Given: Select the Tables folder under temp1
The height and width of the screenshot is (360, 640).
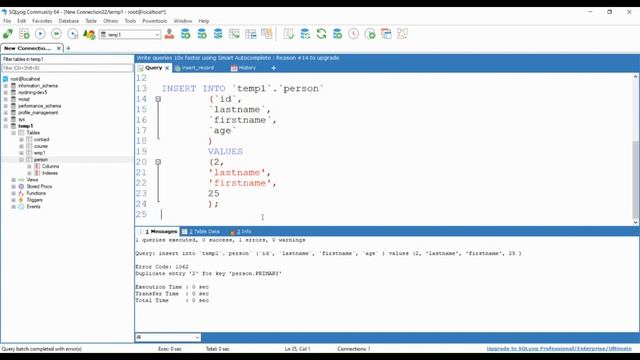Looking at the screenshot, I should 33,133.
